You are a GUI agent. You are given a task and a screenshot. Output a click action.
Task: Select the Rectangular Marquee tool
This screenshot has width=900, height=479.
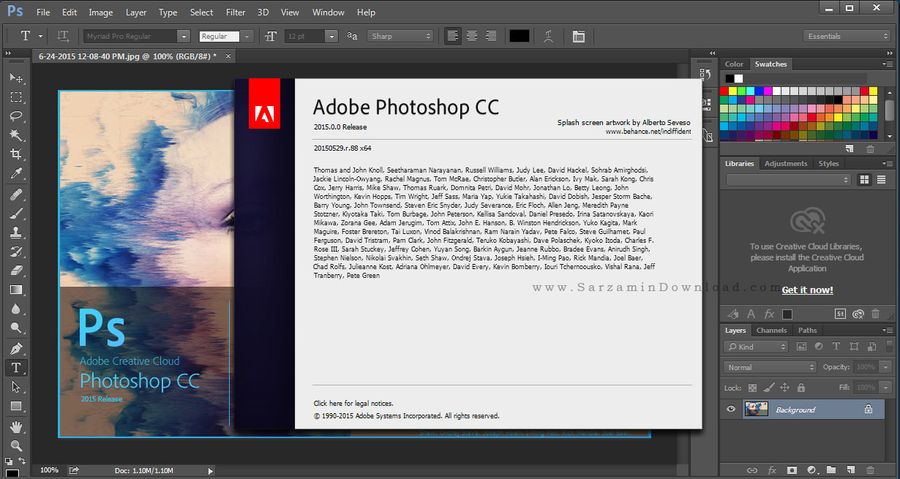(x=16, y=97)
